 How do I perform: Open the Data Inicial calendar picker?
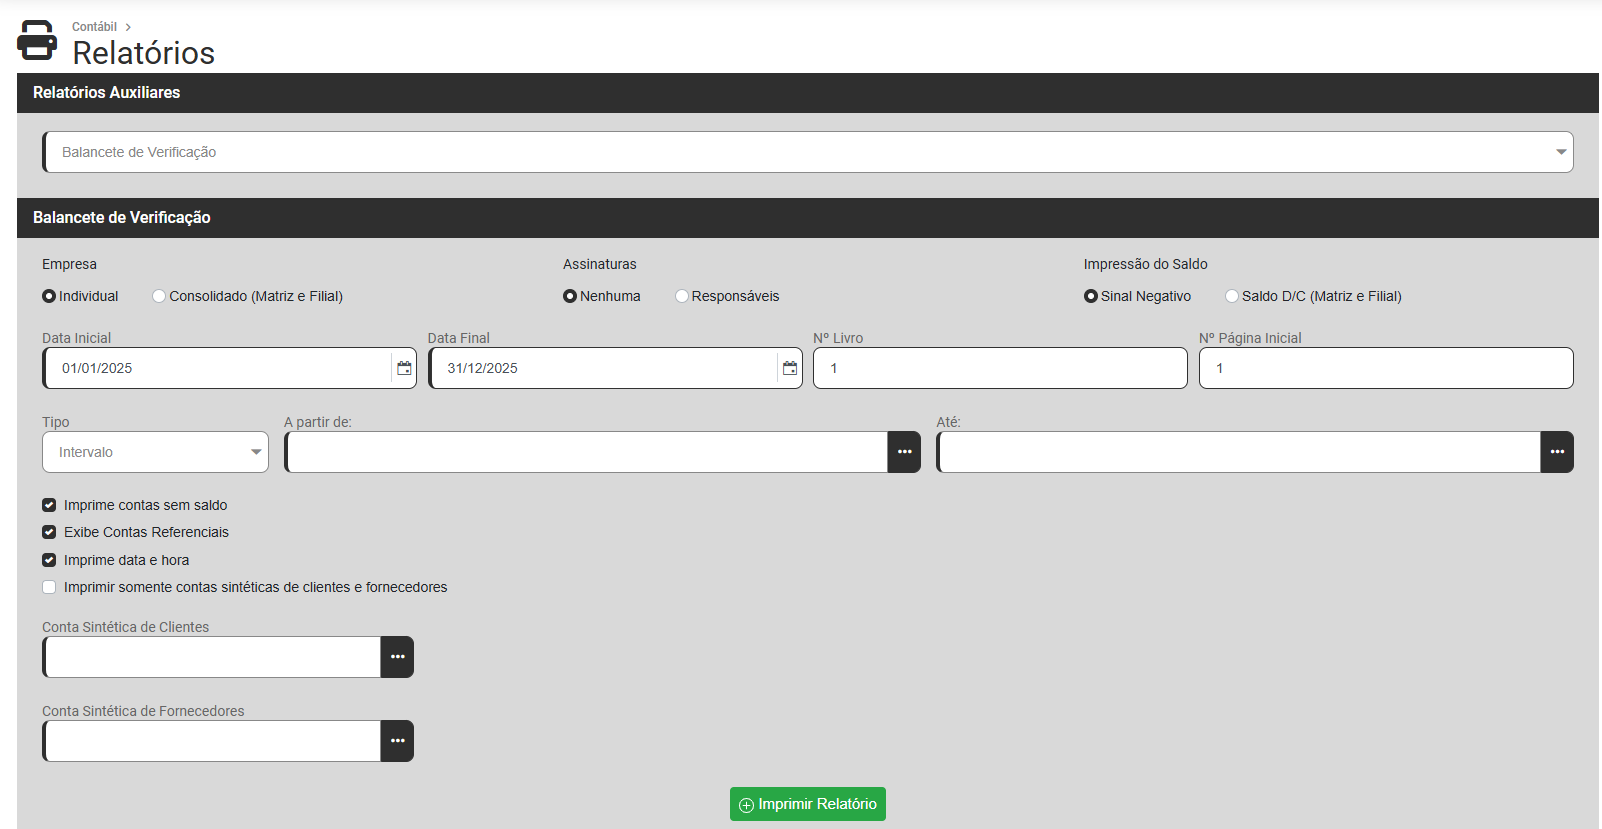click(x=404, y=368)
